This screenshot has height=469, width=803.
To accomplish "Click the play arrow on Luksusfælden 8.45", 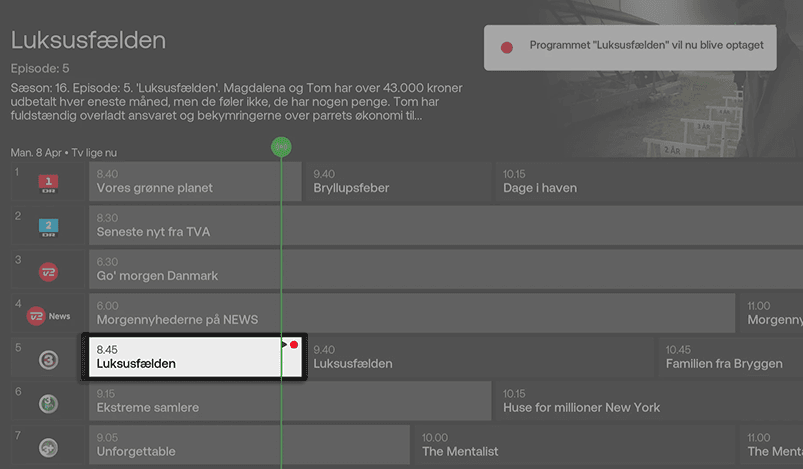I will coord(284,345).
